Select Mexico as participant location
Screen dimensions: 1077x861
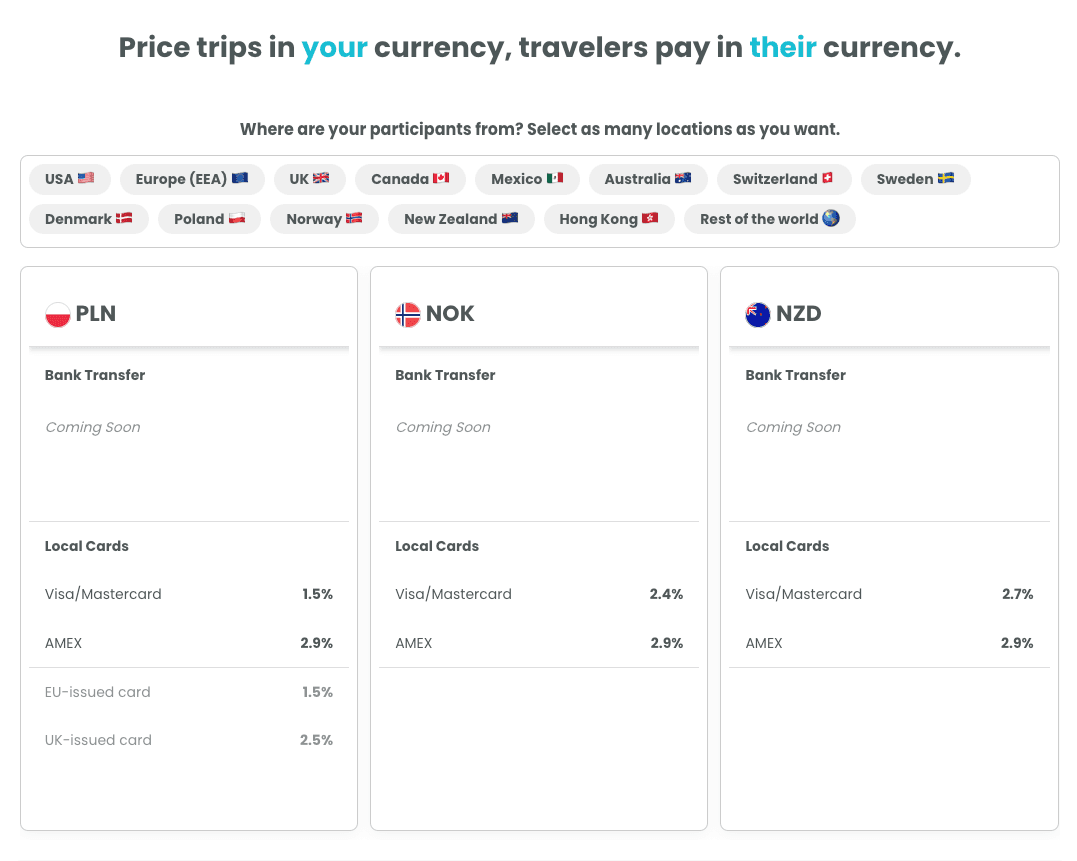tap(527, 179)
